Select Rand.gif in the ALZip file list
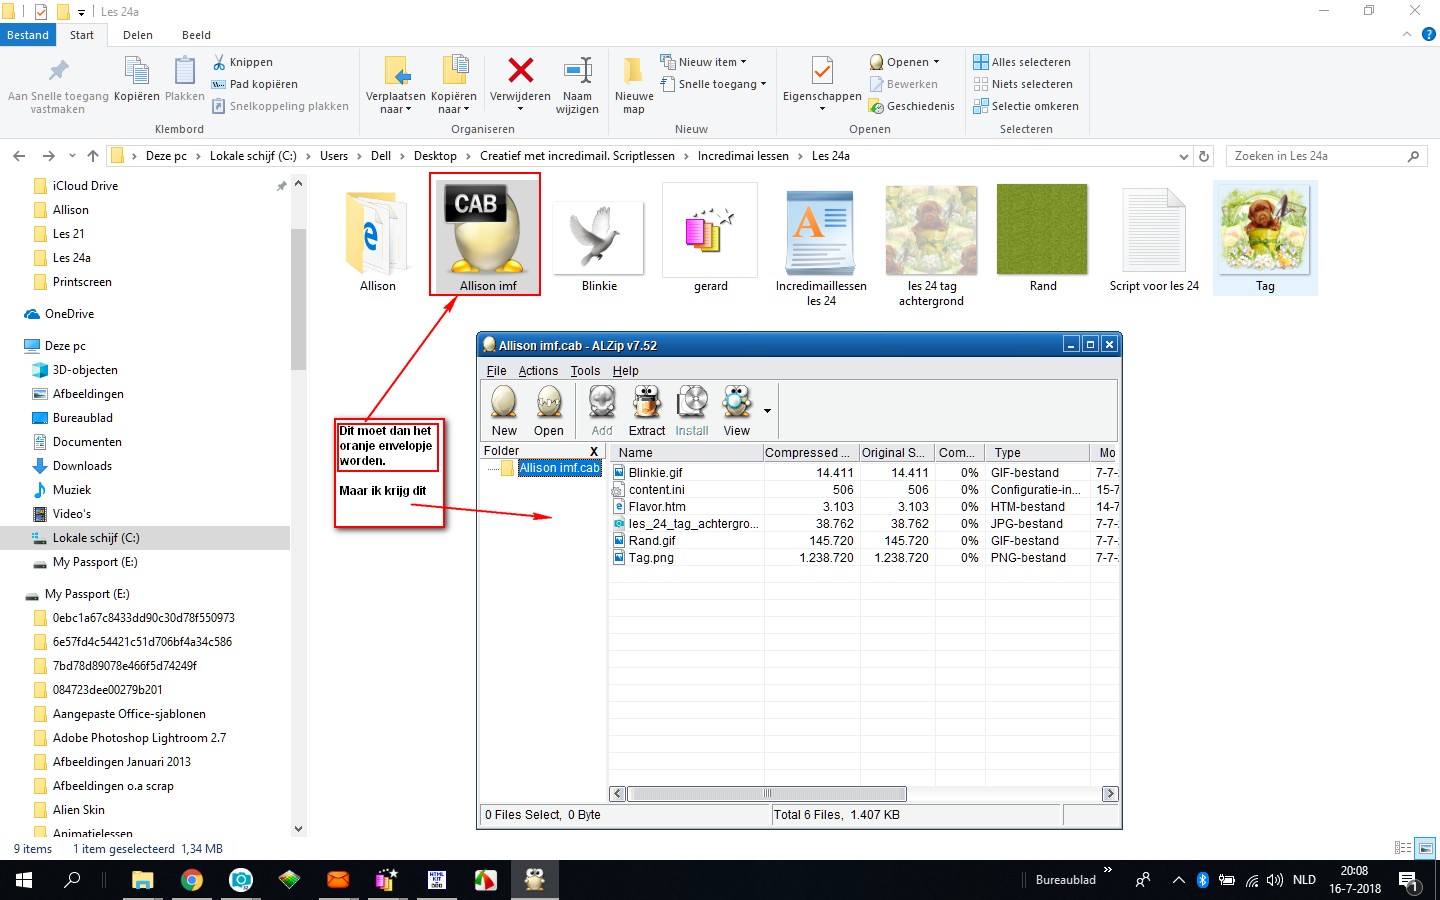Screen dimensions: 1440x900 [x=652, y=541]
